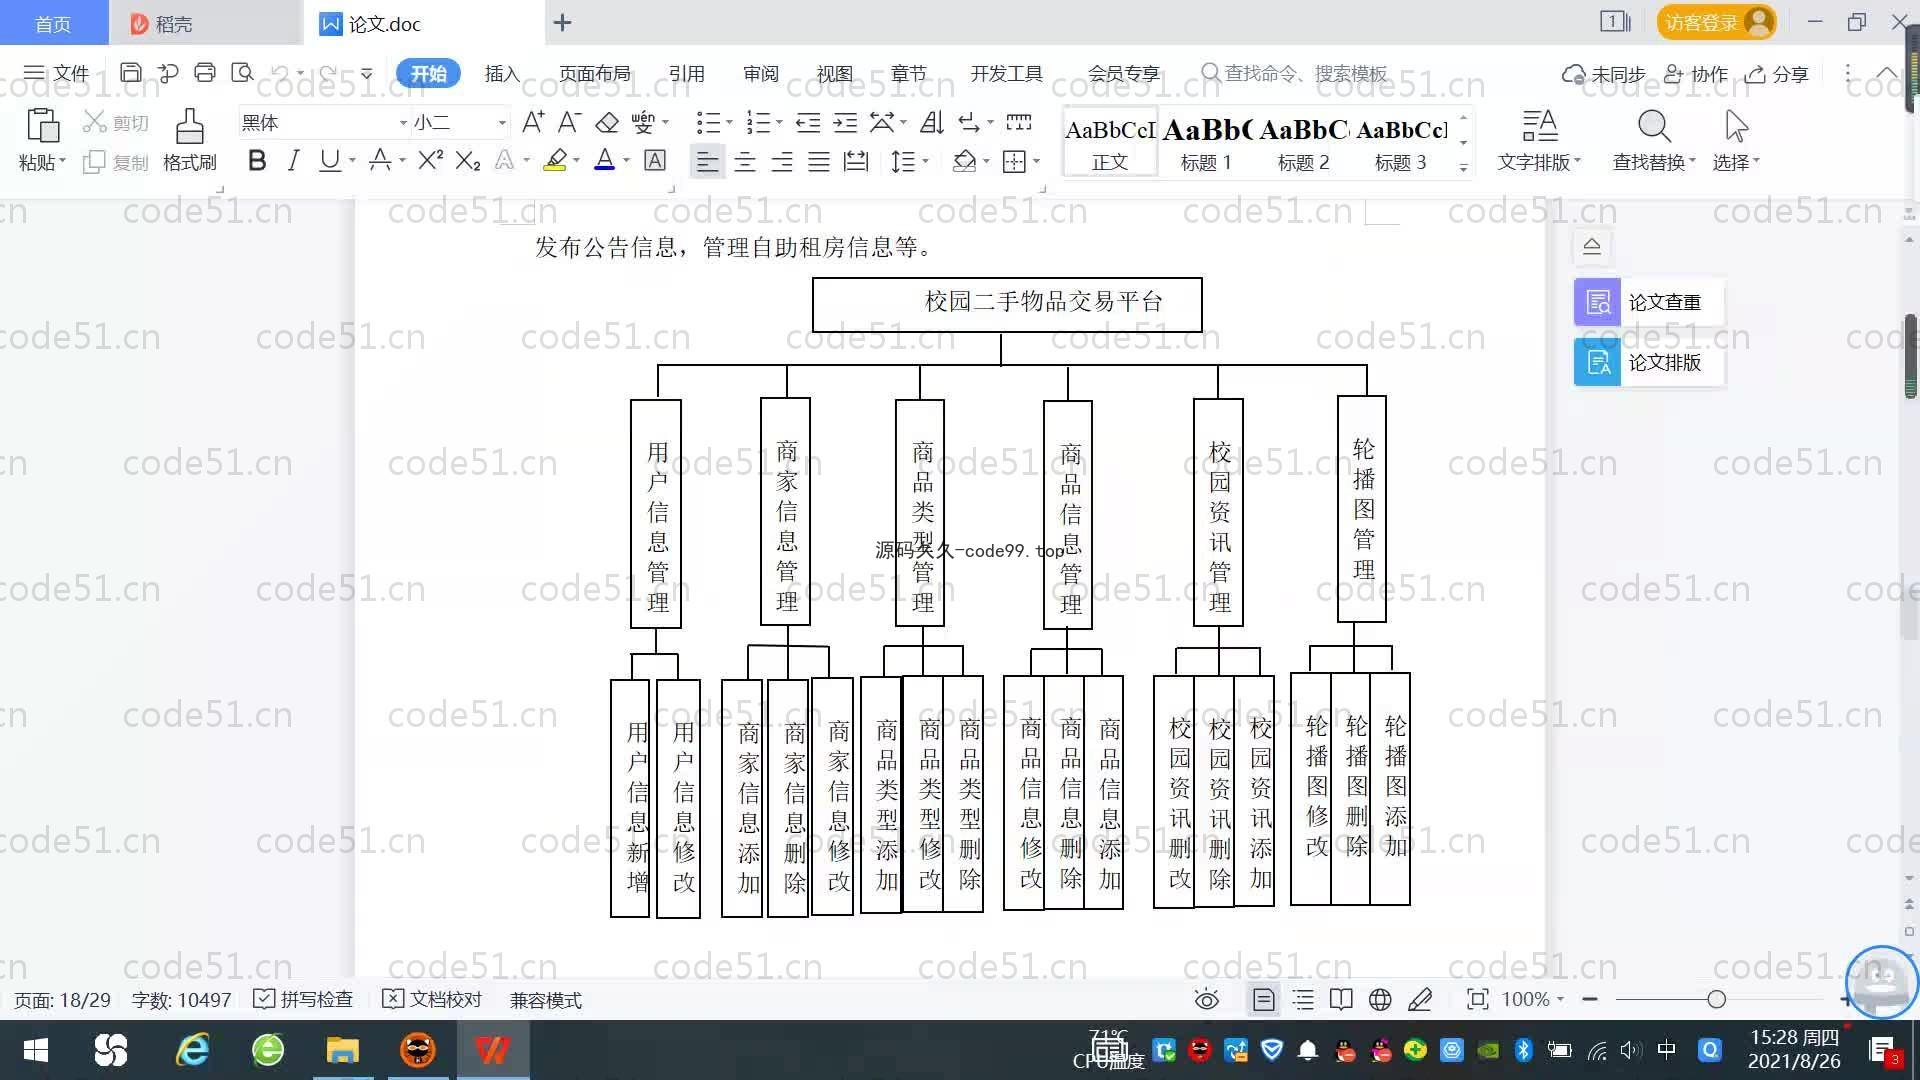Click the Save icon in quick access toolbar

pyautogui.click(x=130, y=73)
